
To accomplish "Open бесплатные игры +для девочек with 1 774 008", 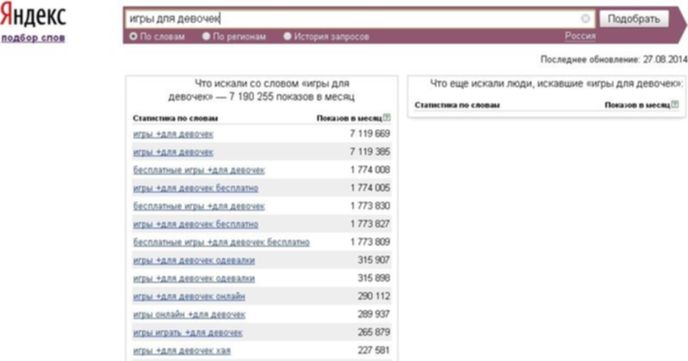I will point(199,170).
